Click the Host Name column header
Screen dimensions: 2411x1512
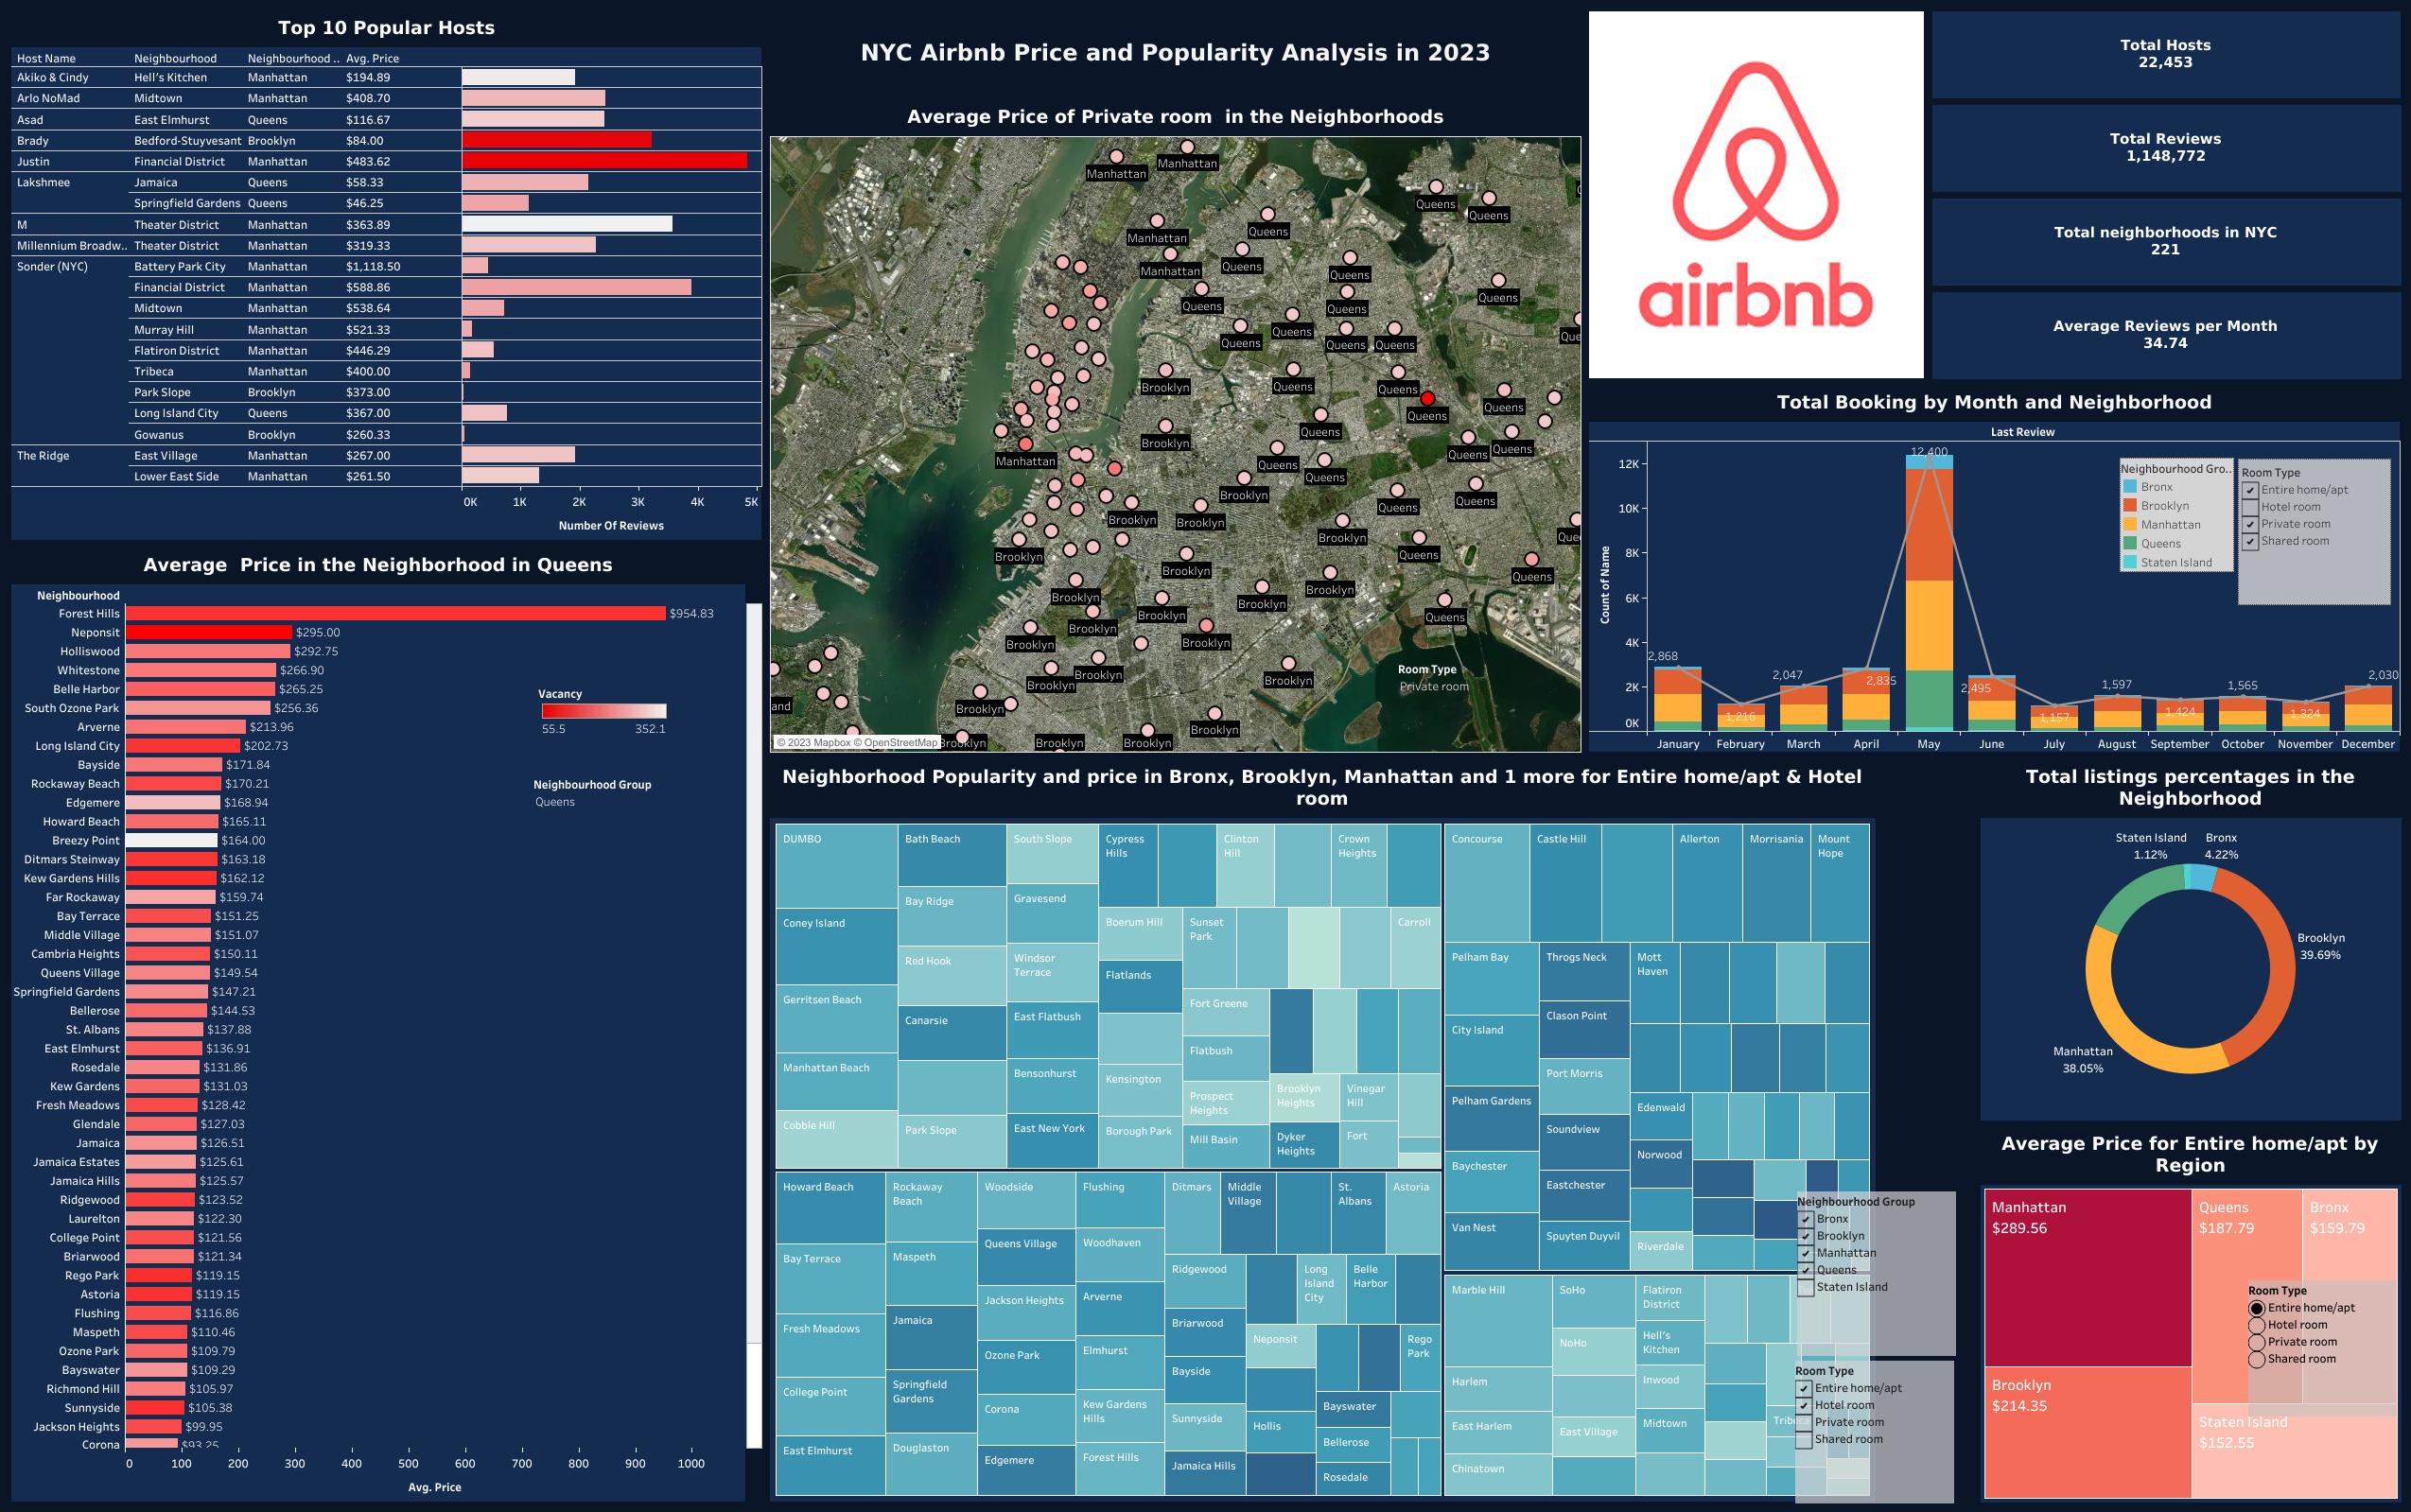coord(46,58)
